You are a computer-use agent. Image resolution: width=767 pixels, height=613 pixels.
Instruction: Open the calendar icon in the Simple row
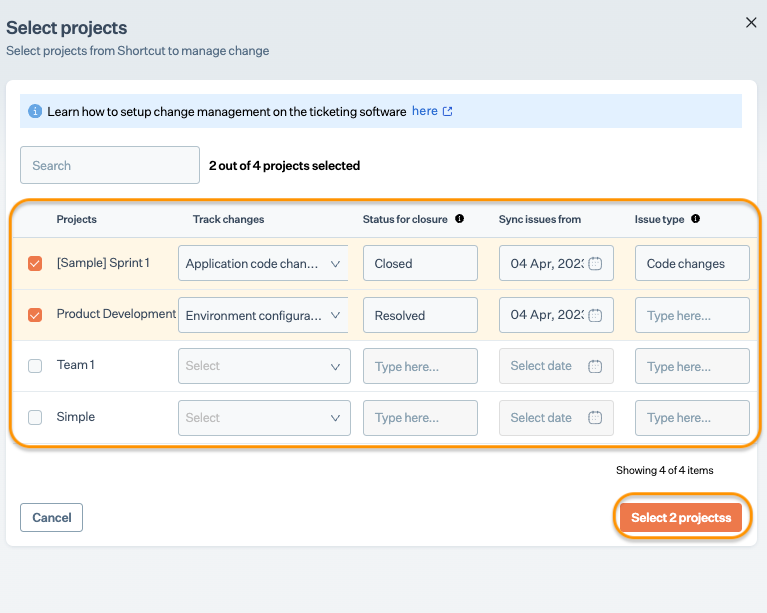(x=595, y=418)
